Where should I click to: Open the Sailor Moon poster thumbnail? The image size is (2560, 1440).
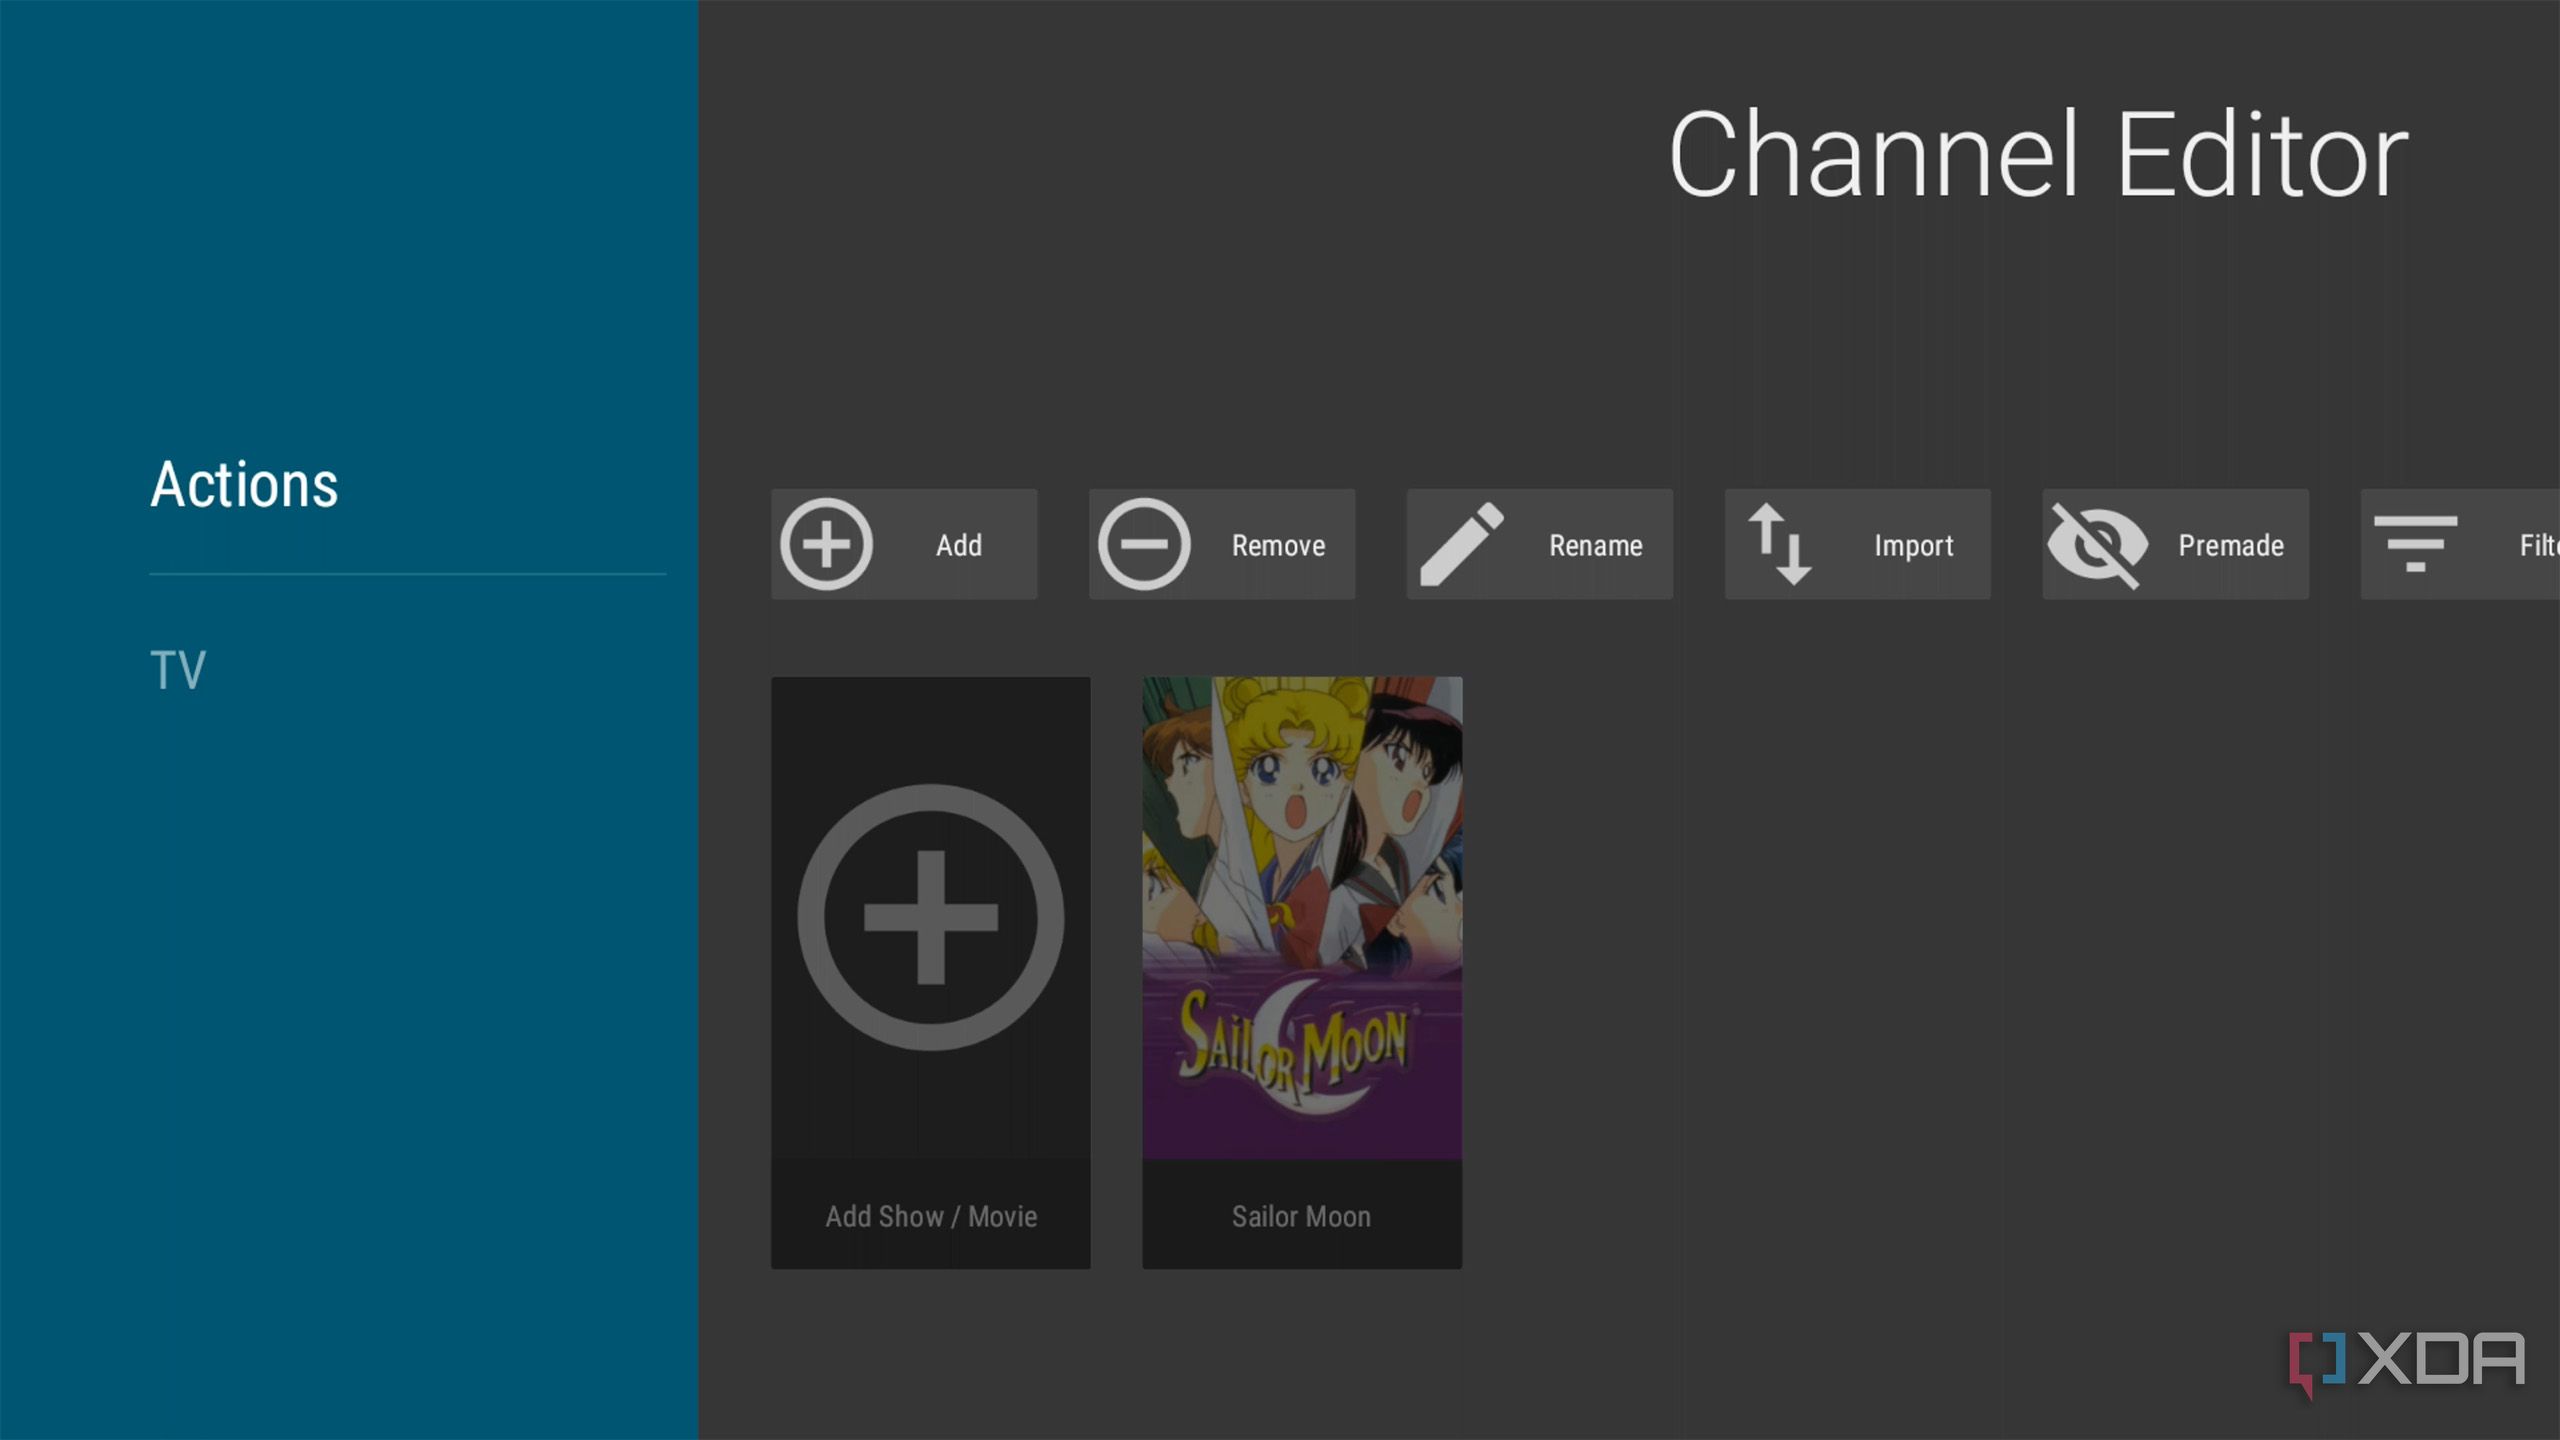point(1302,918)
